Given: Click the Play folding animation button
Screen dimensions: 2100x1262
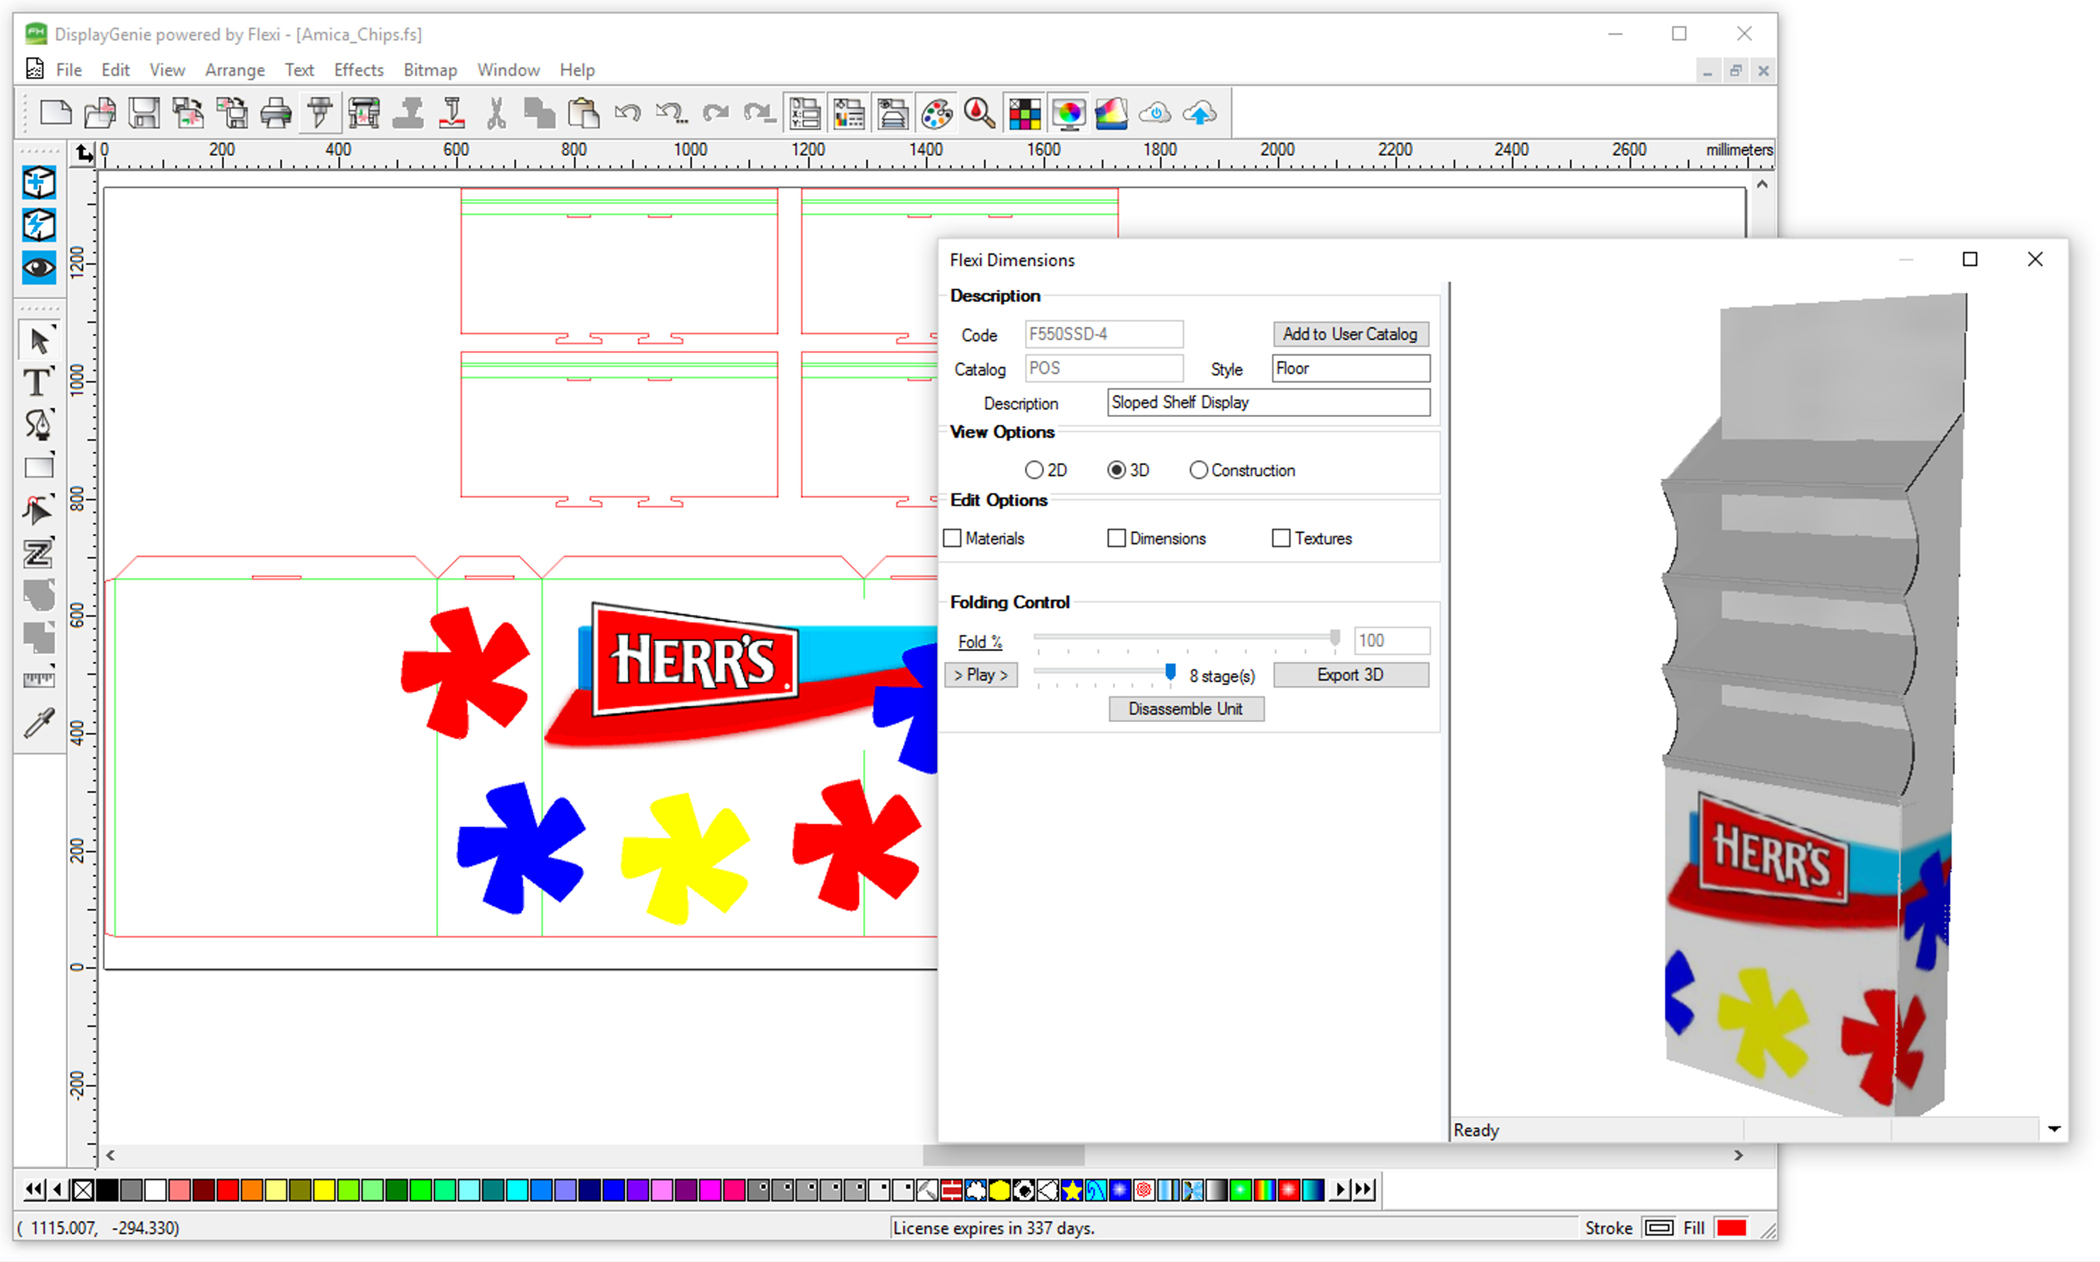Looking at the screenshot, I should point(980,675).
